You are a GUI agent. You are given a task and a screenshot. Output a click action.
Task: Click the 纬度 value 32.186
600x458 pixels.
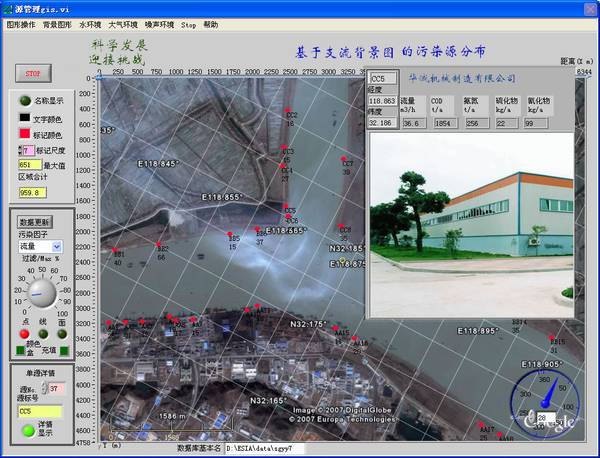[x=382, y=123]
